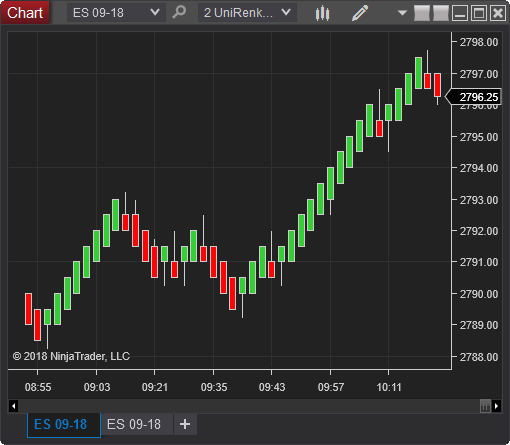The image size is (510, 445).
Task: Click the scrollbar left arrow
Action: (14, 406)
